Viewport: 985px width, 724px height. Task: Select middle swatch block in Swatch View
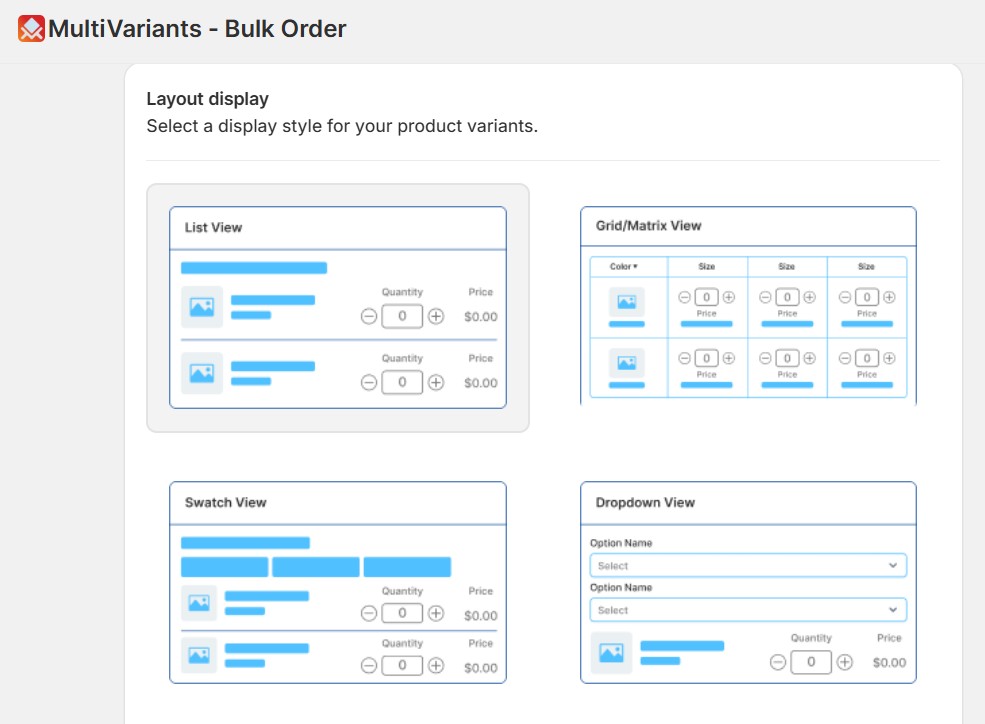coord(315,567)
